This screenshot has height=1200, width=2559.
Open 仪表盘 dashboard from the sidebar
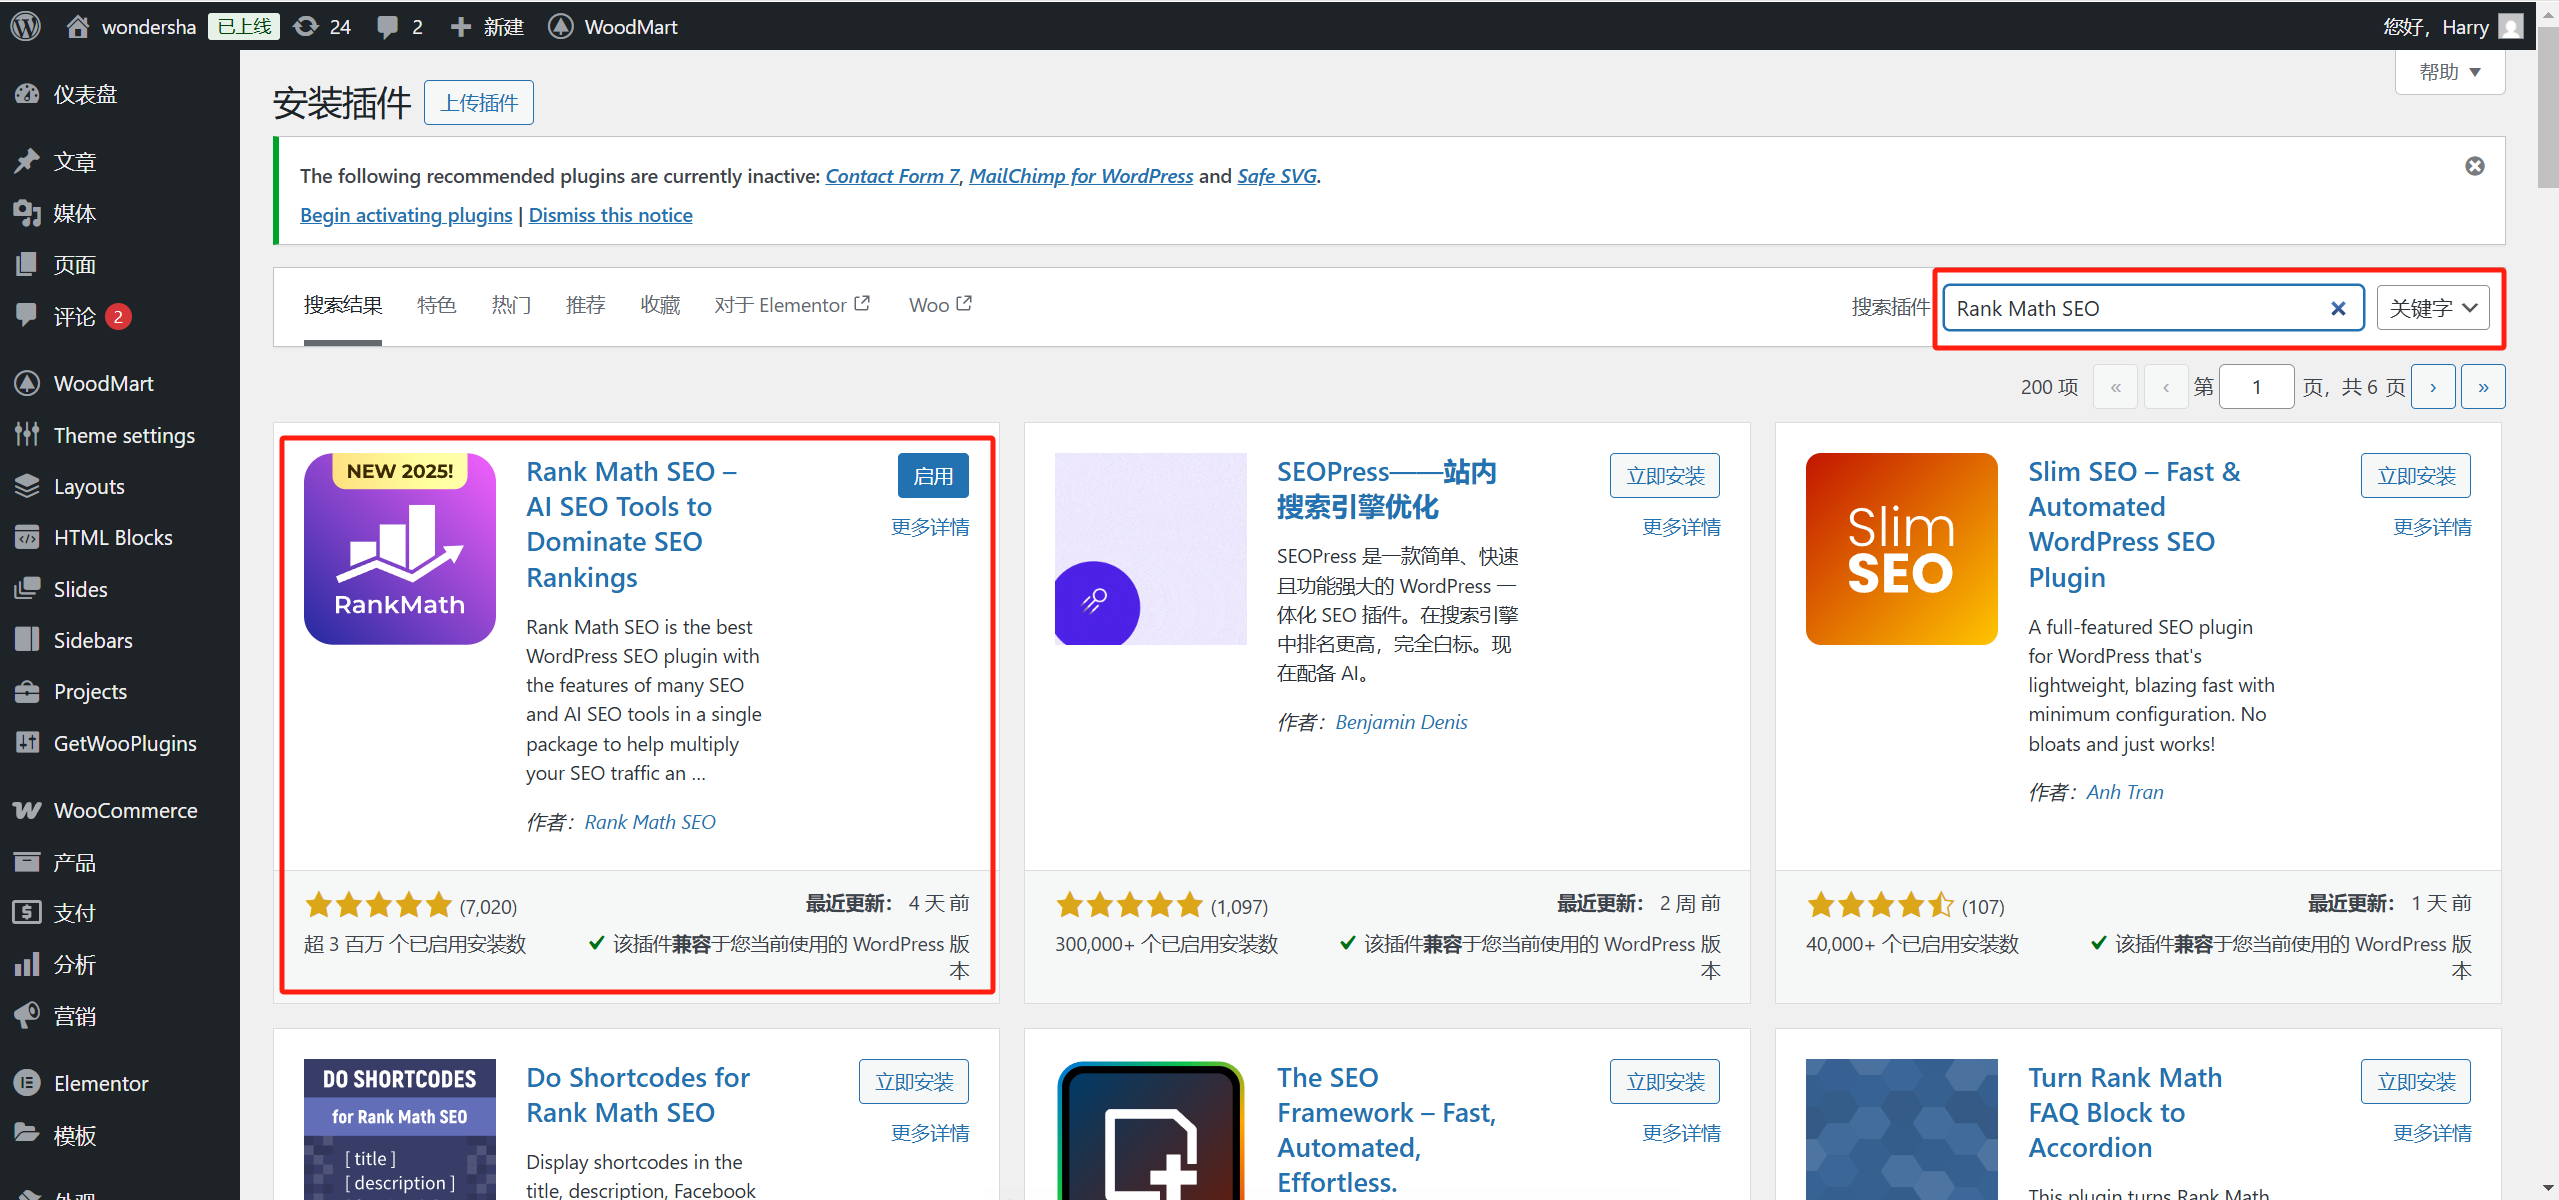[85, 93]
